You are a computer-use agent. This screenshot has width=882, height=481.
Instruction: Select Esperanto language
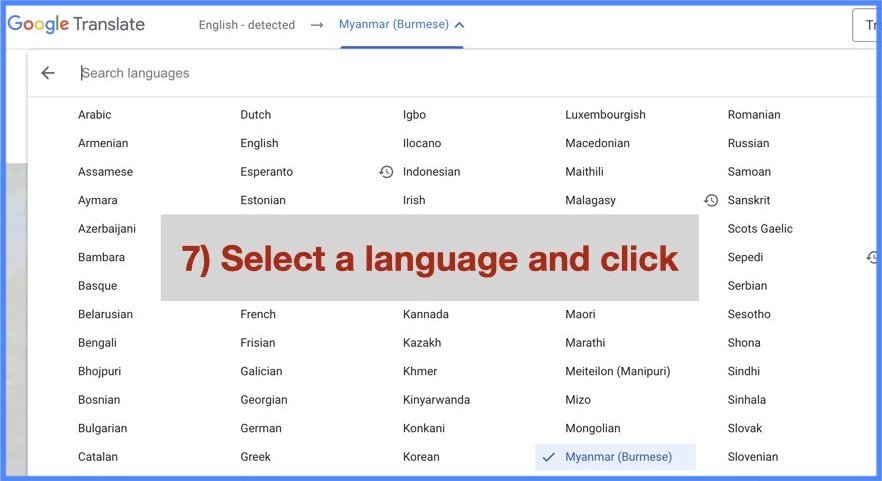[x=267, y=172]
